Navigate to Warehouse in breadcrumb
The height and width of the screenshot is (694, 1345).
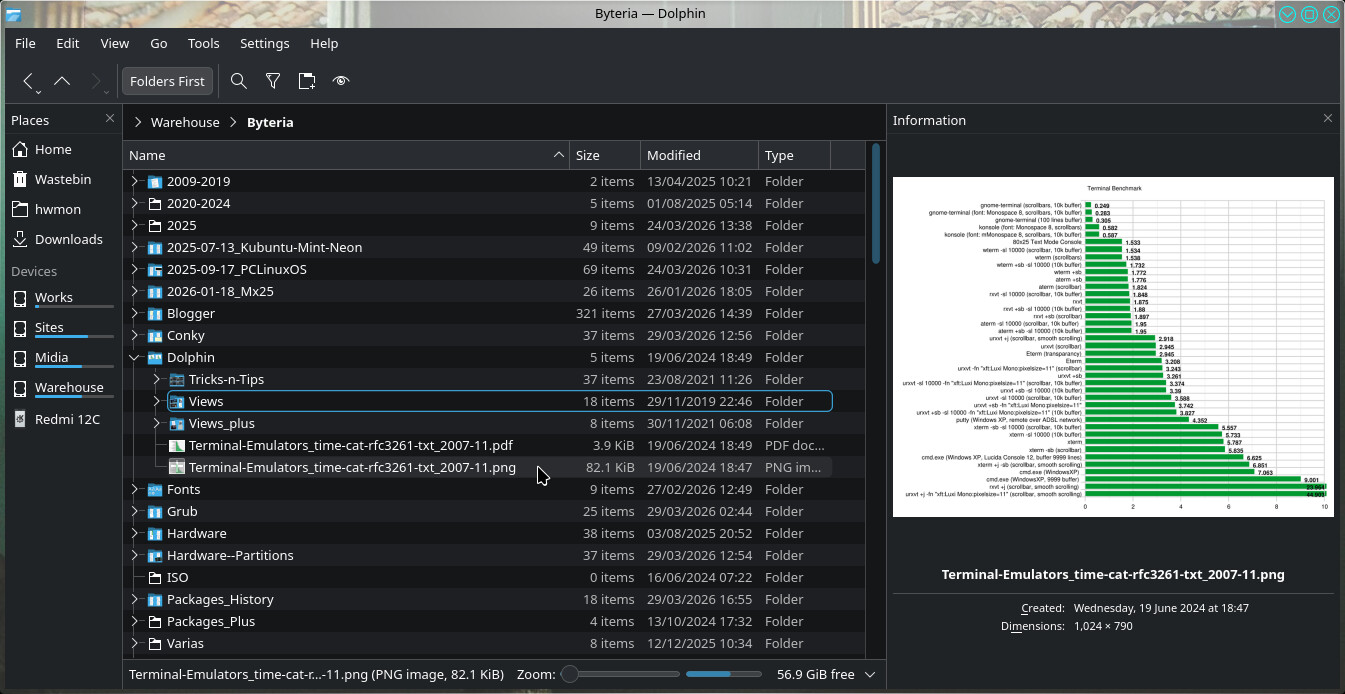(184, 122)
